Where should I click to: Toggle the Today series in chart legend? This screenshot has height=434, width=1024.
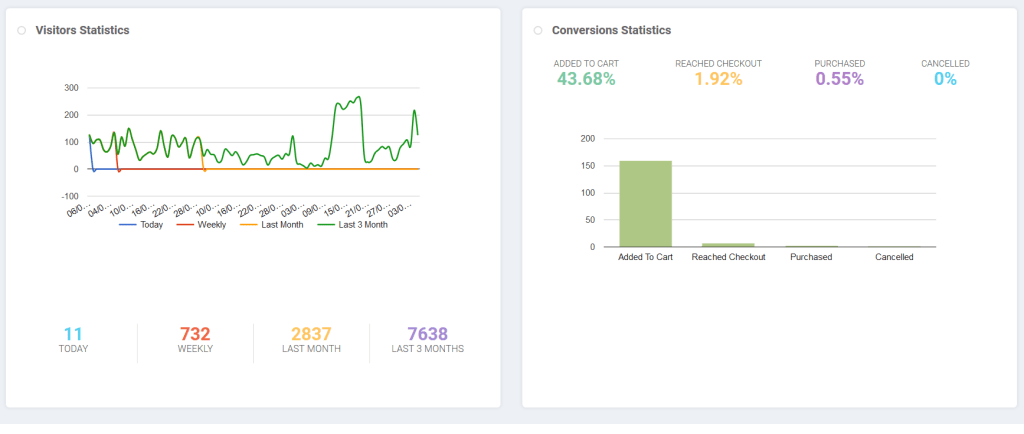141,225
